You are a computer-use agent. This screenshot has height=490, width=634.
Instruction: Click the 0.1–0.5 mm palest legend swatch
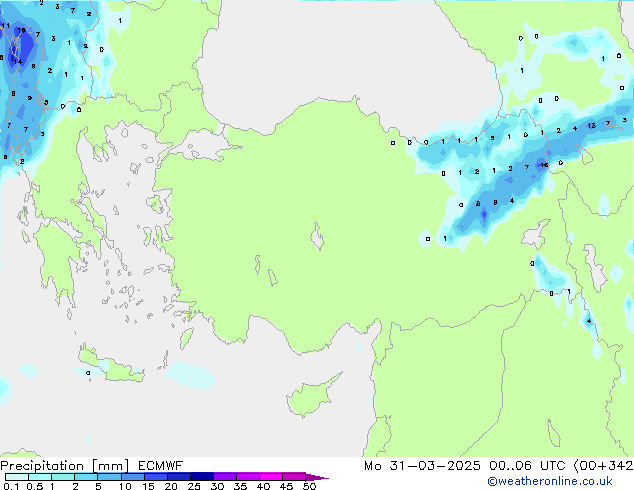tap(17, 477)
